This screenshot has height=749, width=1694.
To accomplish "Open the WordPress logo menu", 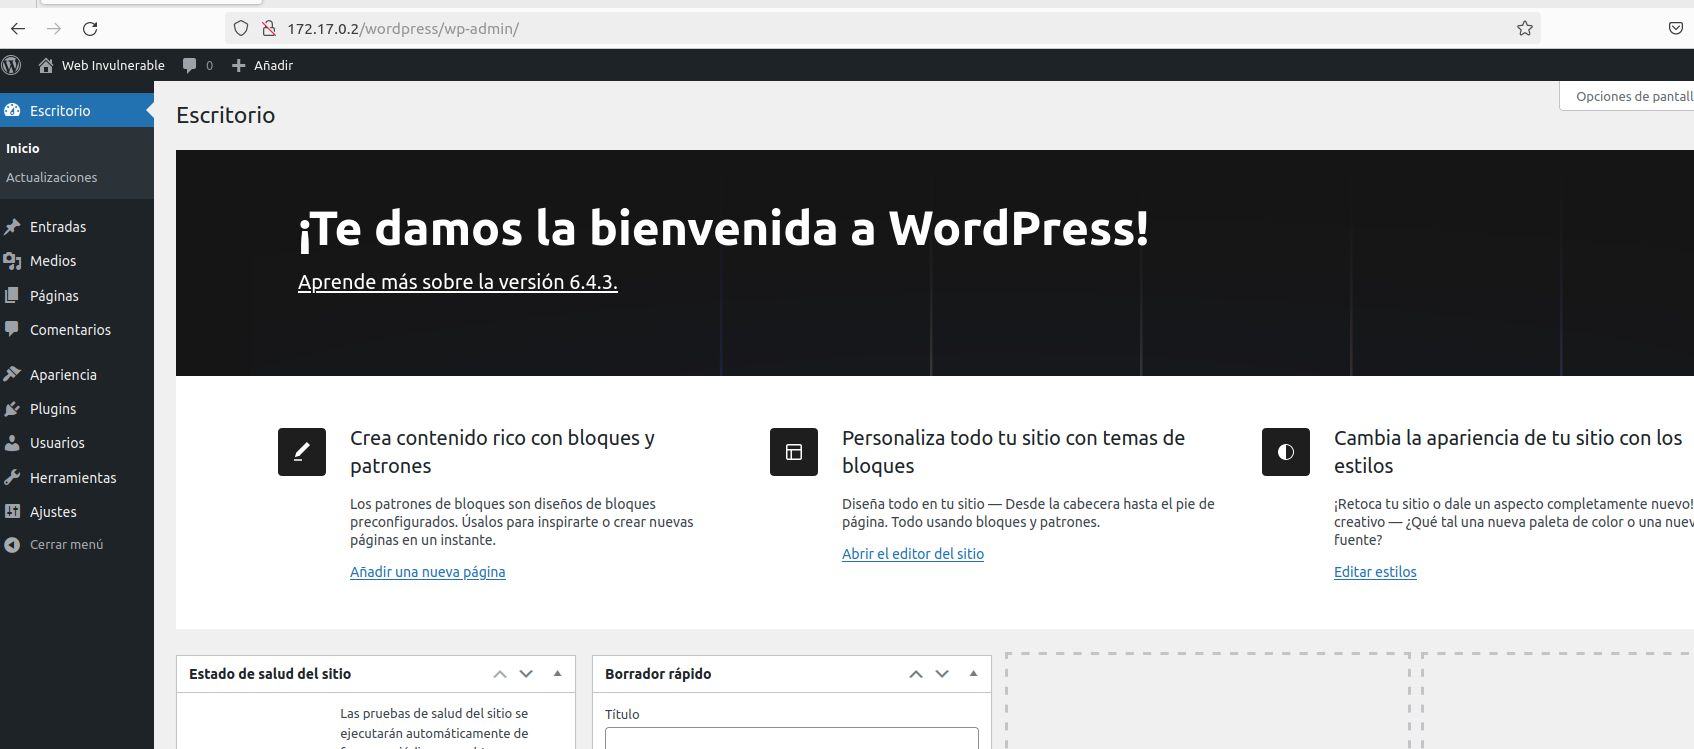I will [12, 65].
